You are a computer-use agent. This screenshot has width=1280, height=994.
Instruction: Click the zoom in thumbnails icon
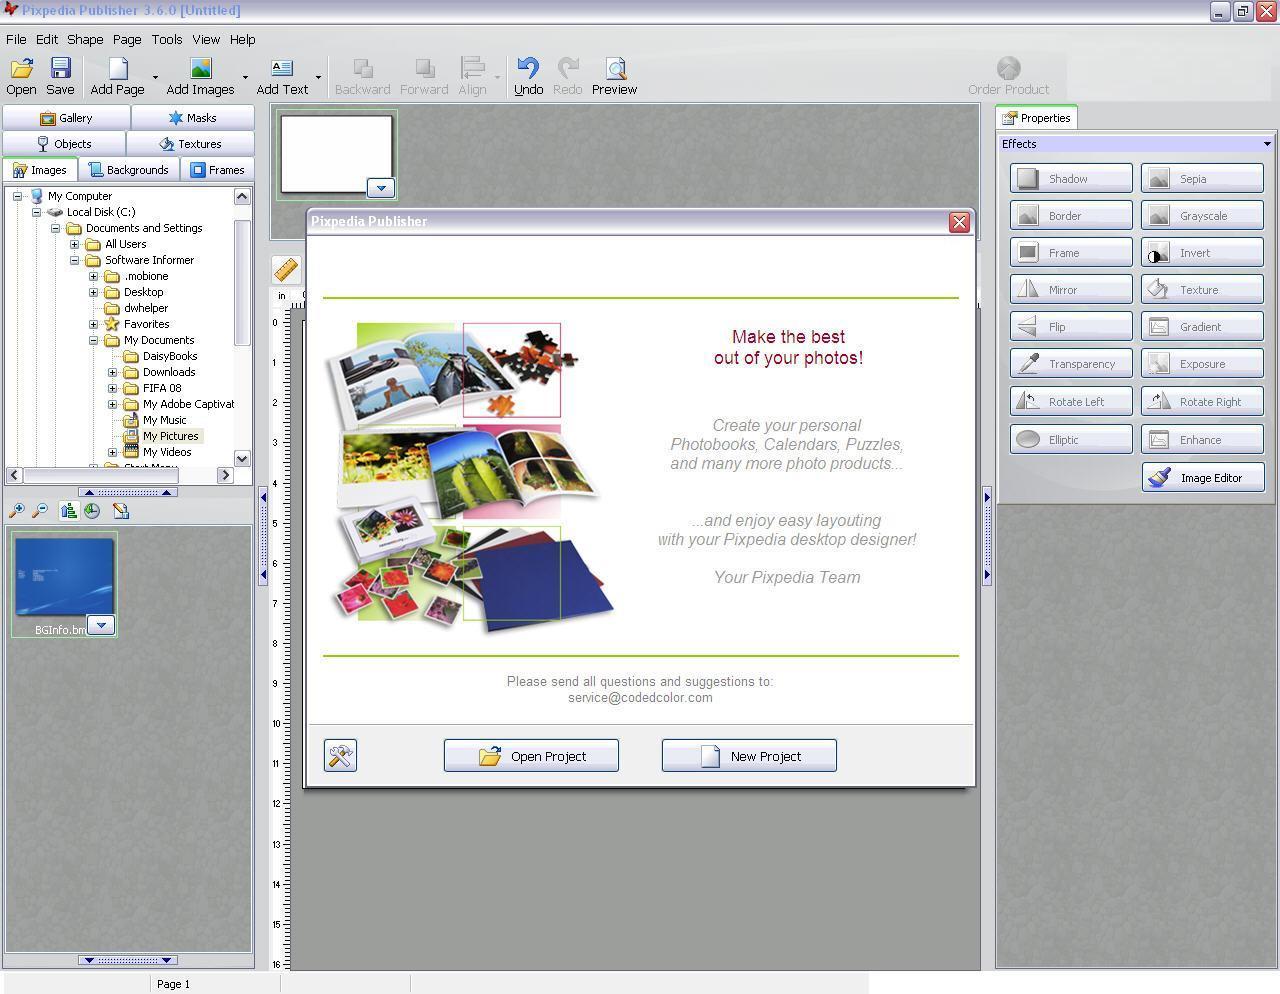(17, 511)
